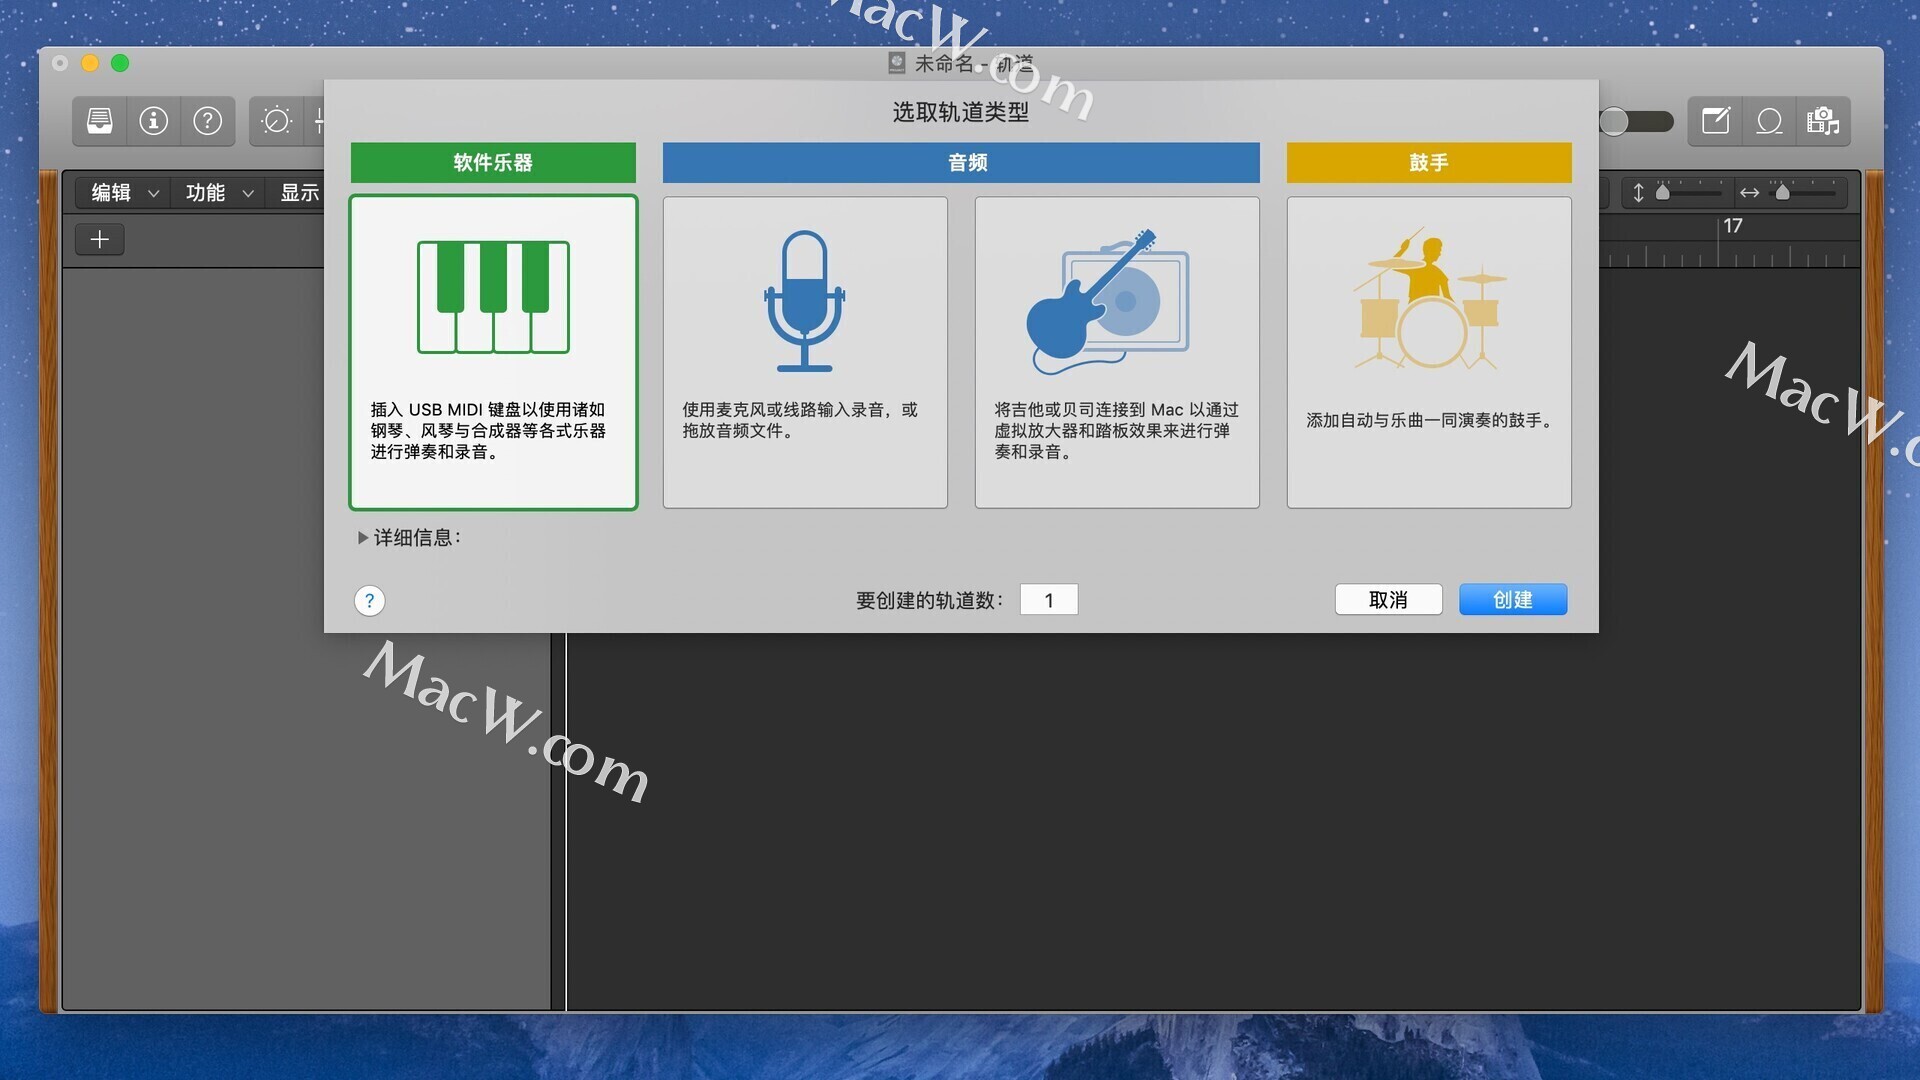Image resolution: width=1920 pixels, height=1080 pixels.
Task: Toggle the switch left of the editor icons
Action: click(x=1636, y=121)
